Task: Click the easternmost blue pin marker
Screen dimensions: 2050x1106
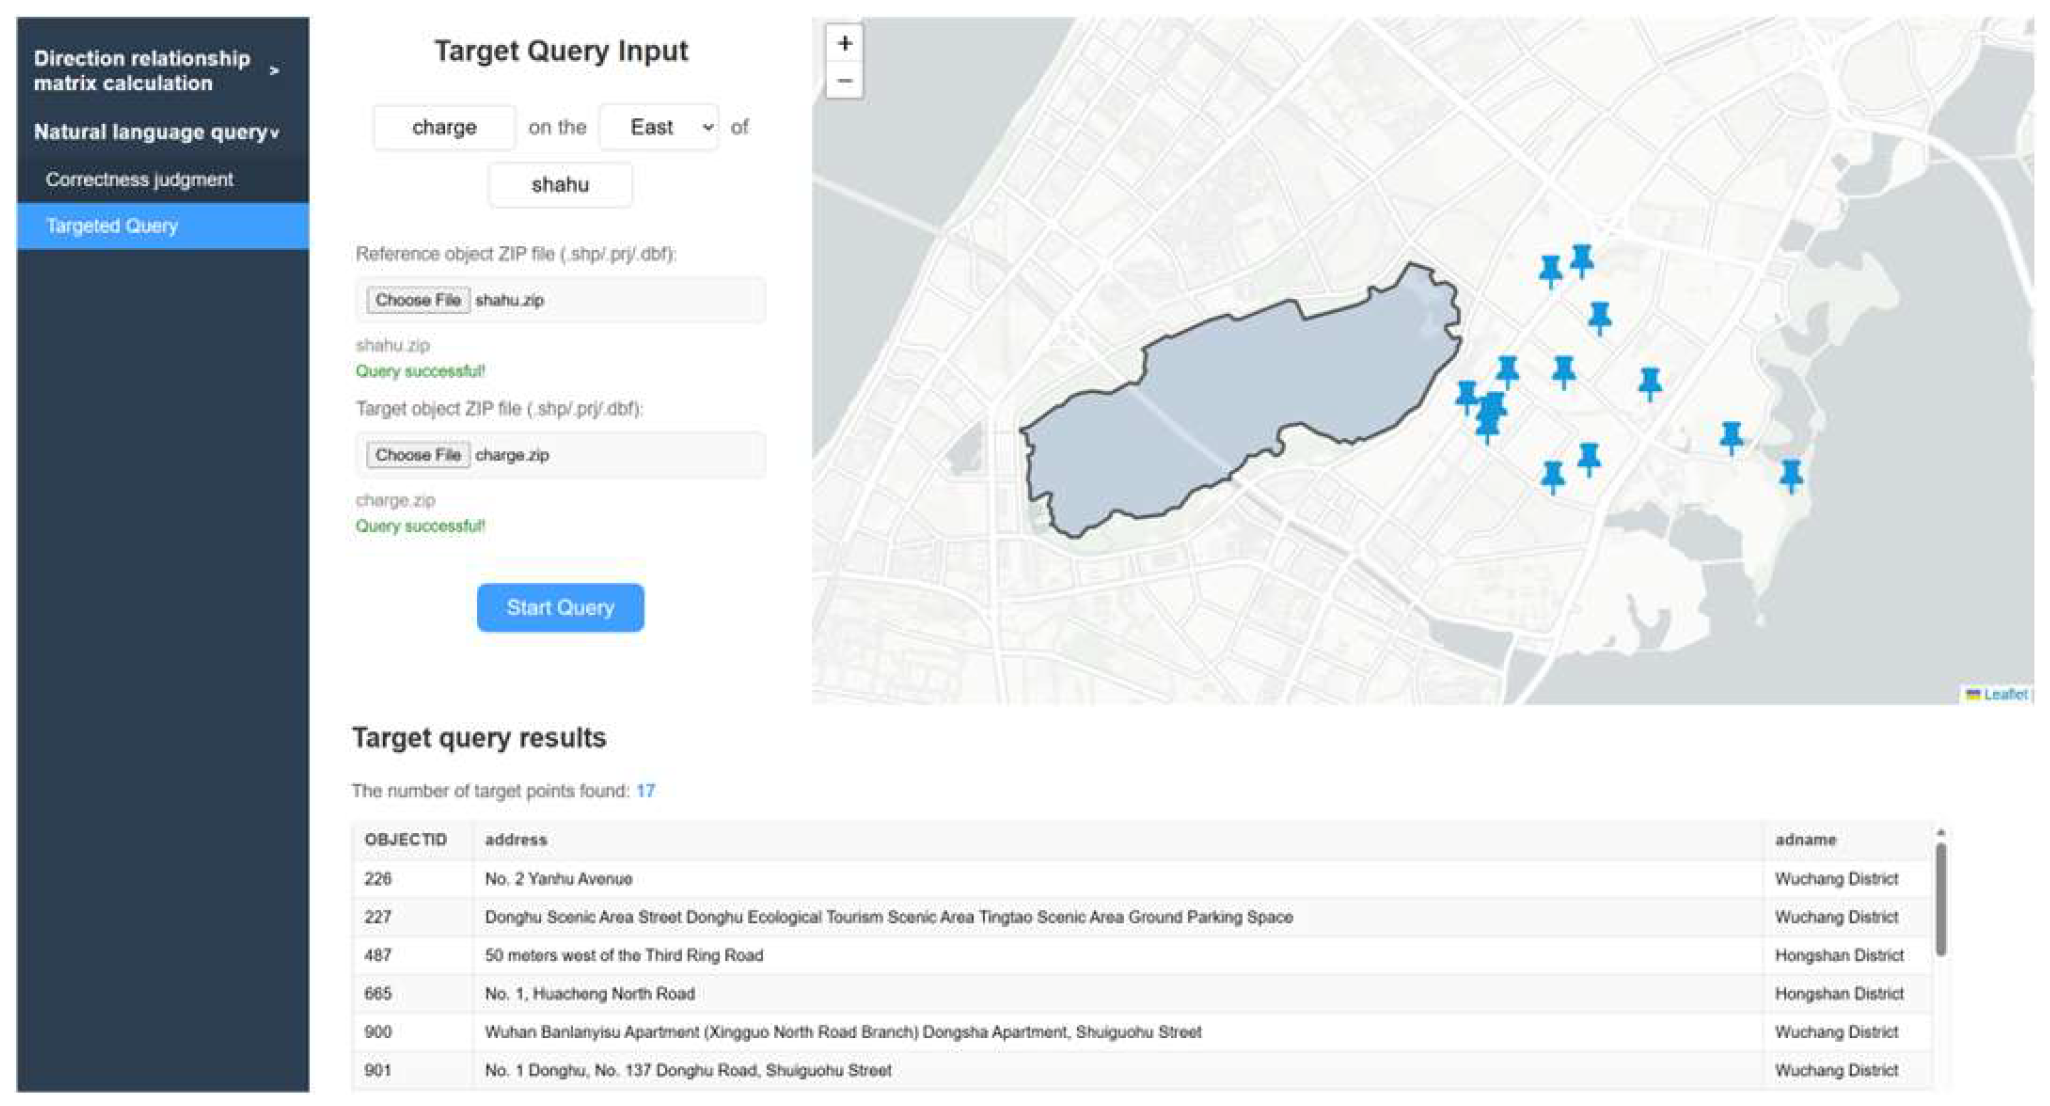Action: (x=1791, y=474)
